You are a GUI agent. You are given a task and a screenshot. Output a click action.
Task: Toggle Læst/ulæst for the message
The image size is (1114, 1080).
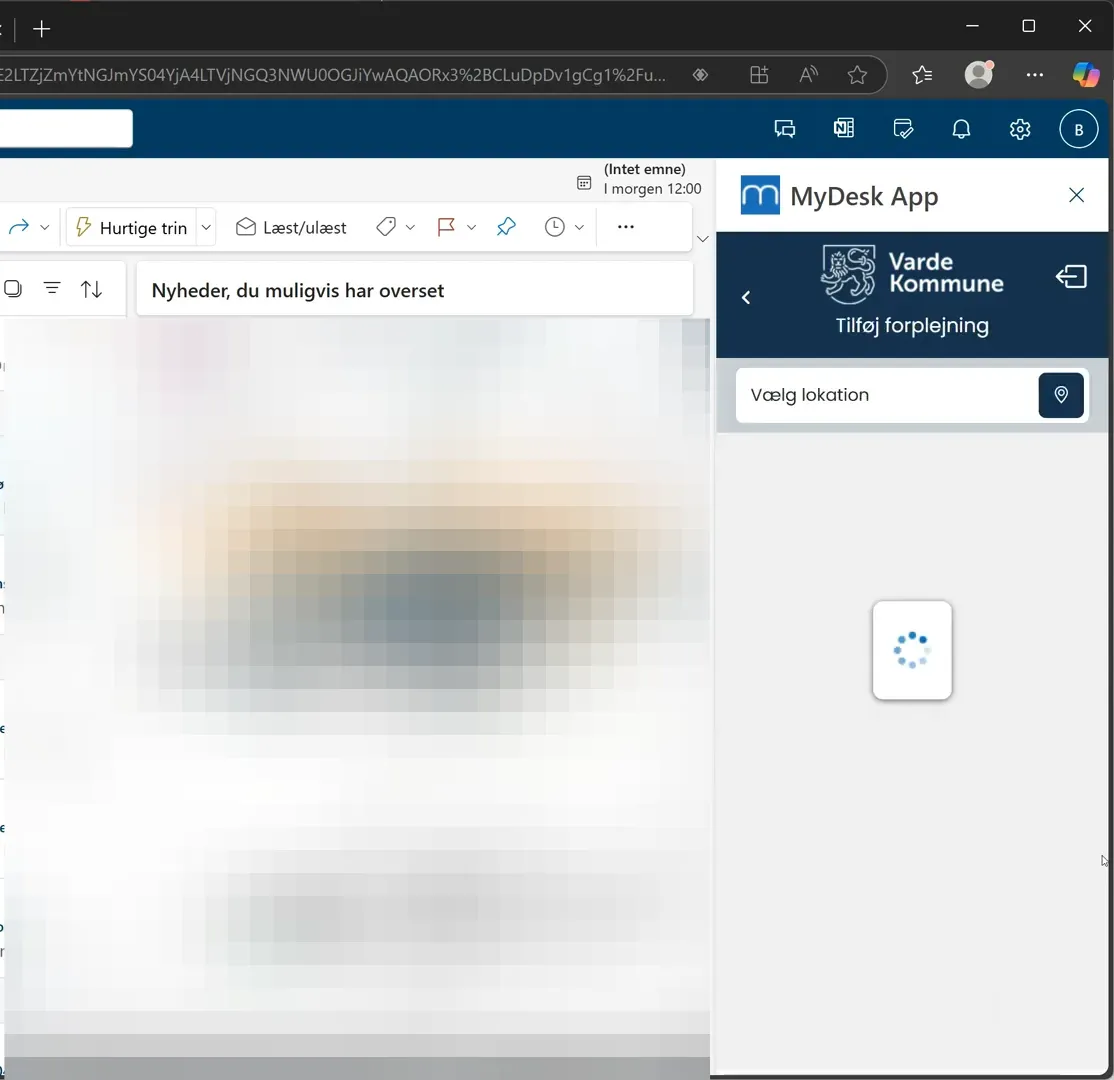[x=291, y=227]
